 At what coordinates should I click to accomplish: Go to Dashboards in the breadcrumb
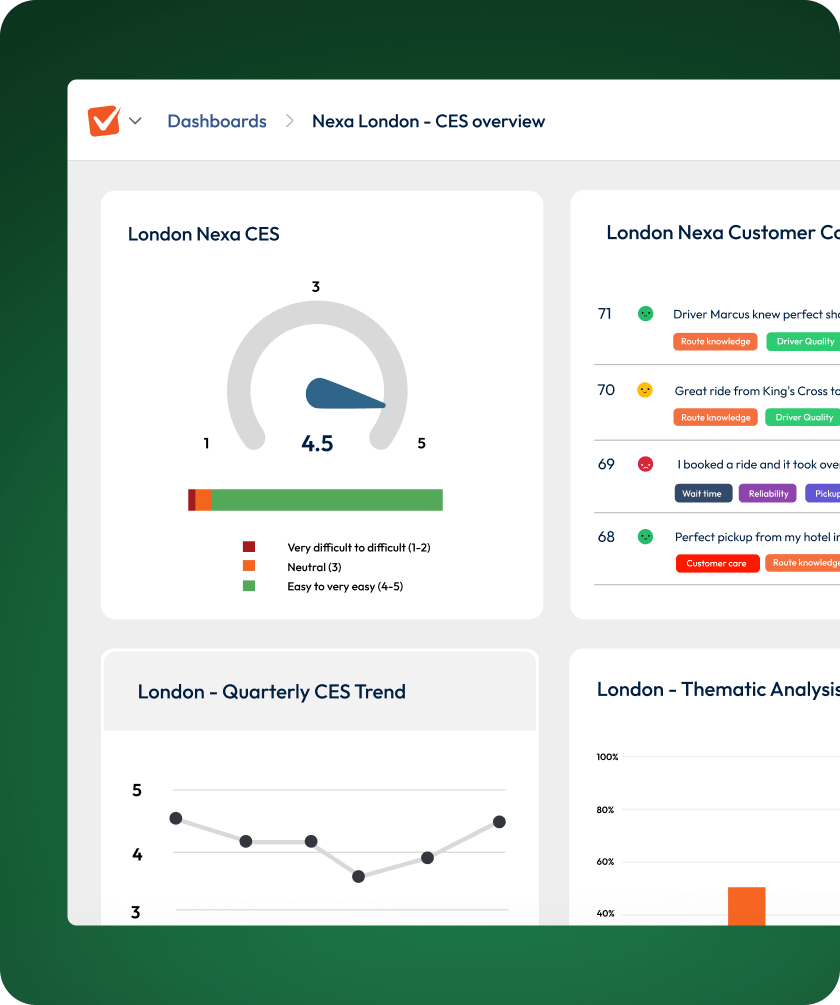coord(217,121)
